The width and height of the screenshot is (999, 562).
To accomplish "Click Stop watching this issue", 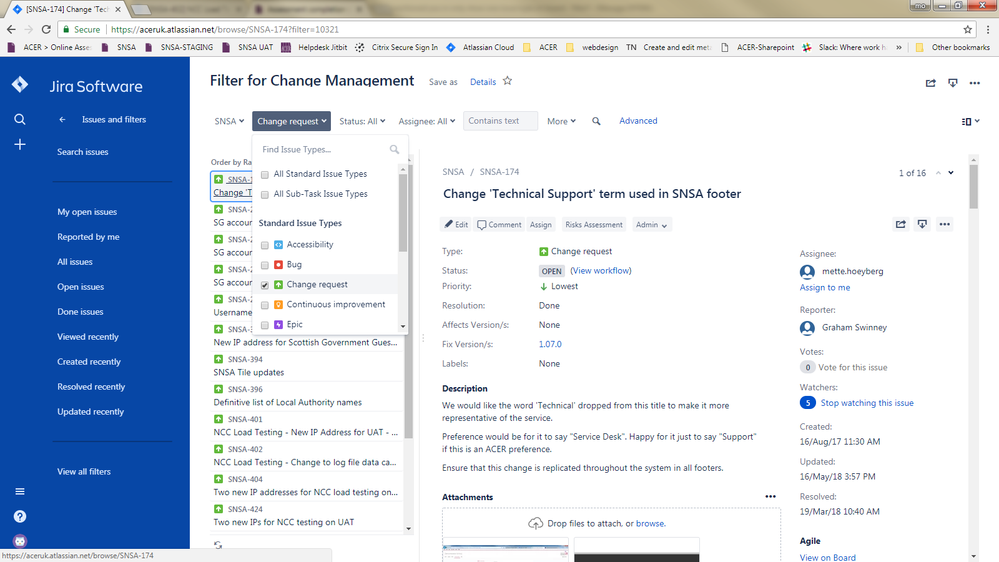I will (x=866, y=403).
